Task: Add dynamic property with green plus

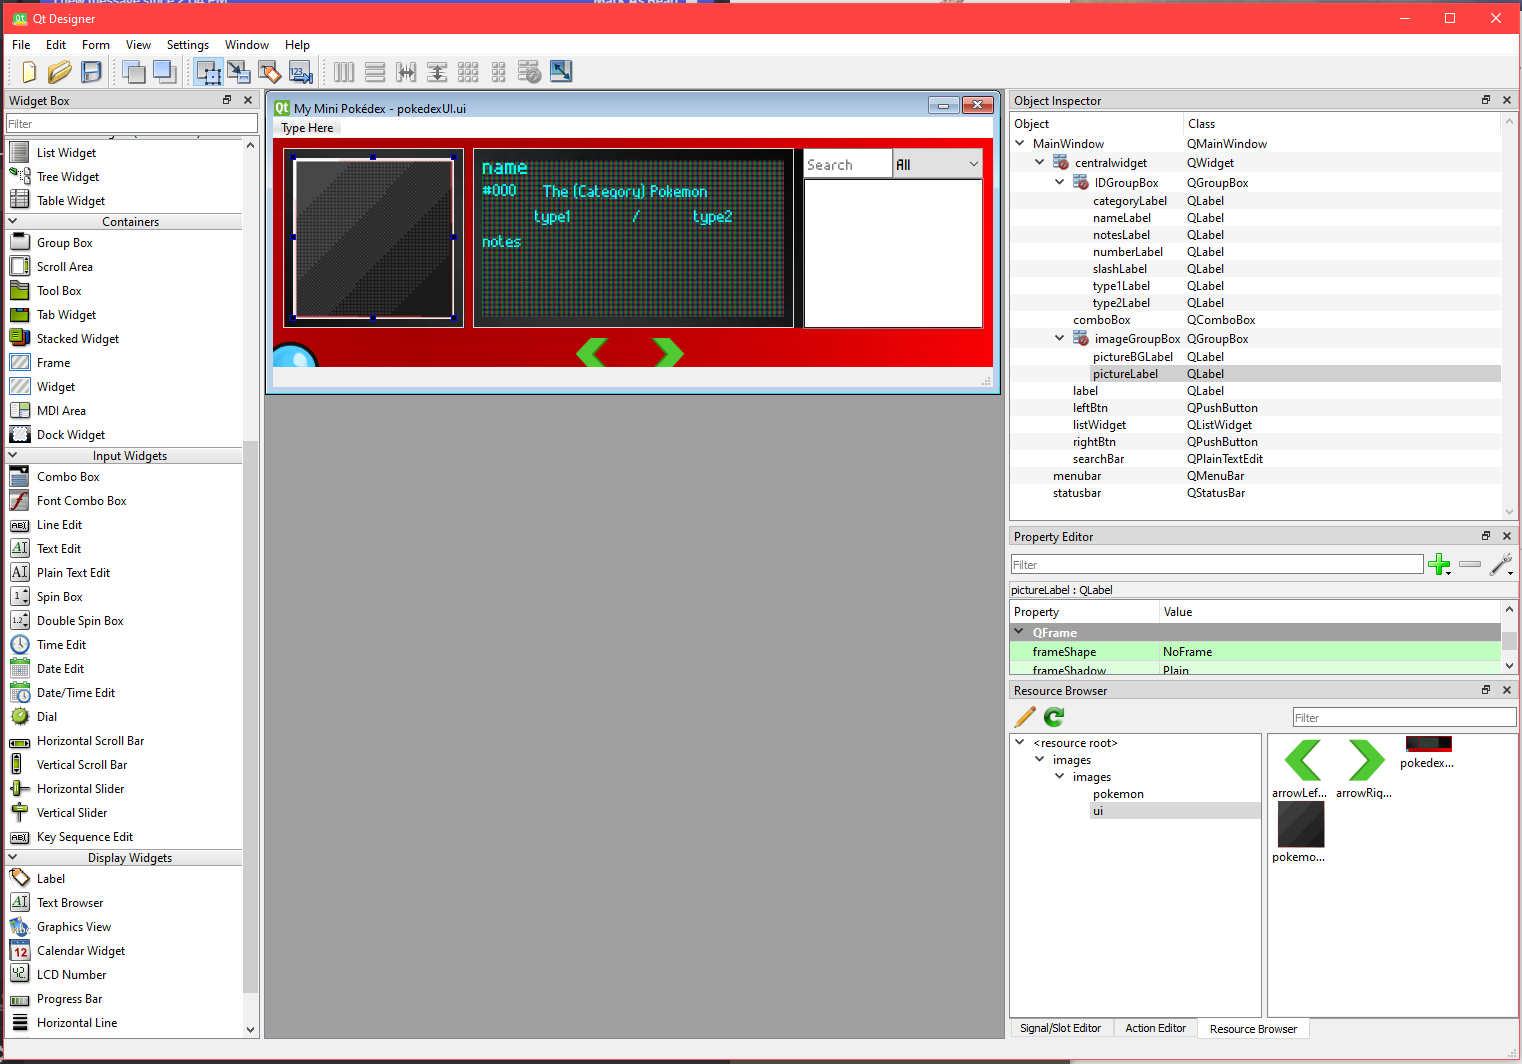Action: pyautogui.click(x=1439, y=565)
